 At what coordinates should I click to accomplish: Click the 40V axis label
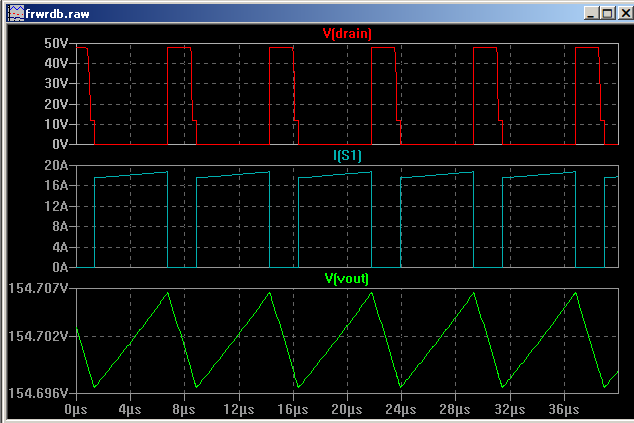(x=56, y=63)
